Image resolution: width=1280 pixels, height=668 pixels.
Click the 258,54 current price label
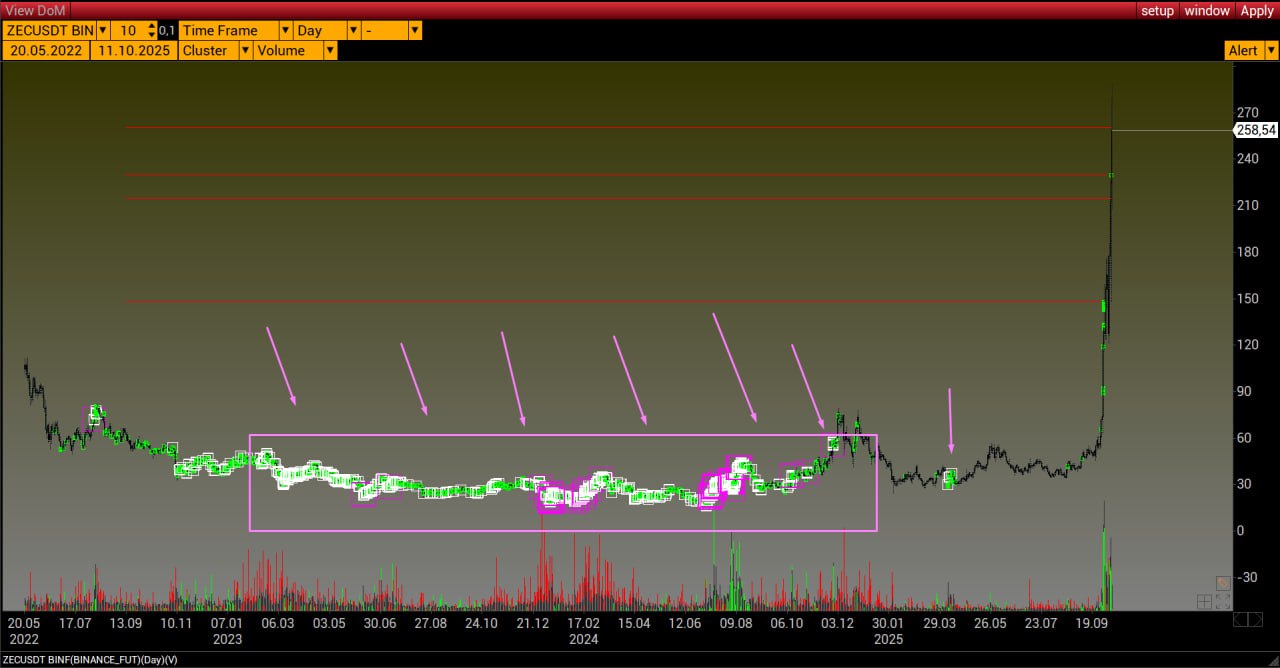point(1255,130)
